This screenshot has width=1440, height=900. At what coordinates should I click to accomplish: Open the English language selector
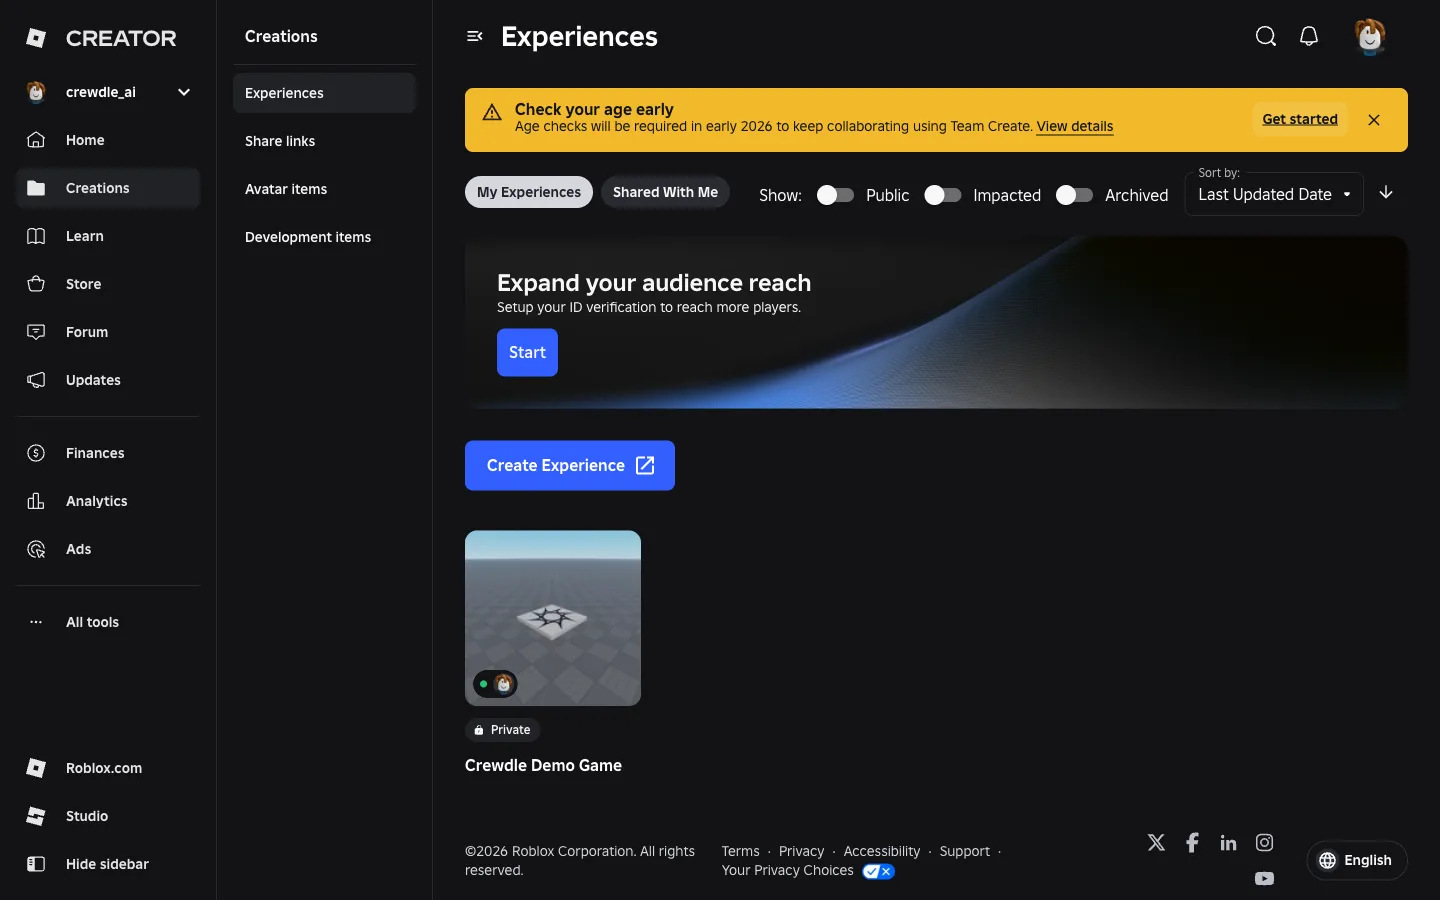pos(1357,860)
